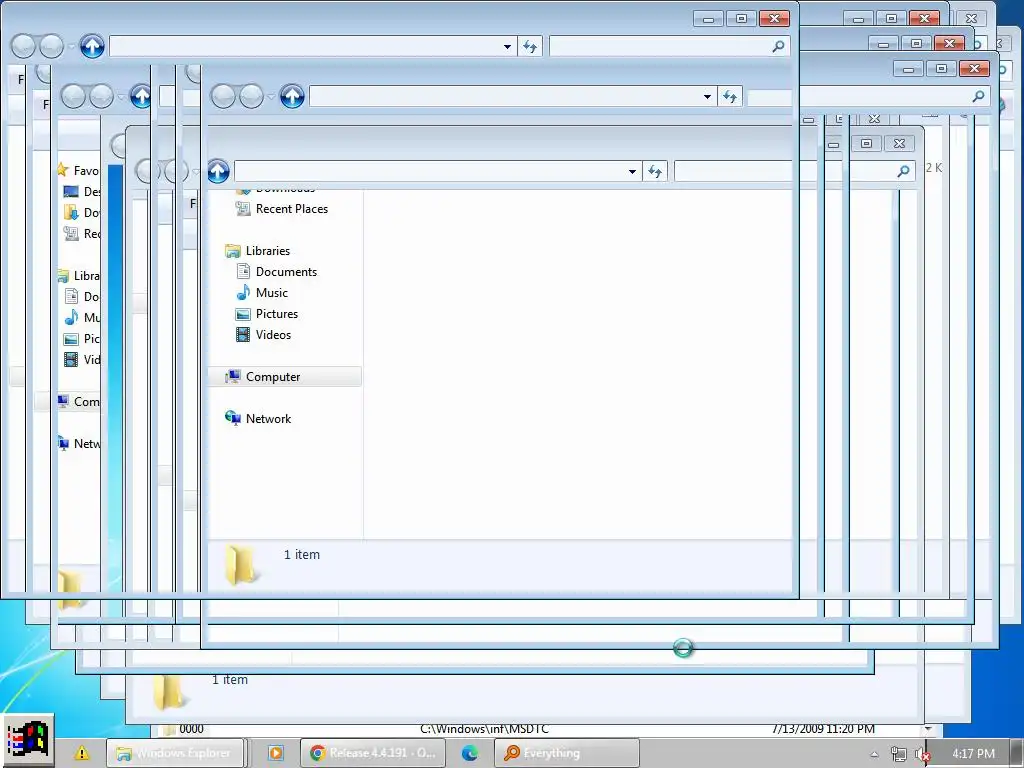The height and width of the screenshot is (768, 1024).
Task: Click the magnifier in the topmost window's search box
Action: 778,46
